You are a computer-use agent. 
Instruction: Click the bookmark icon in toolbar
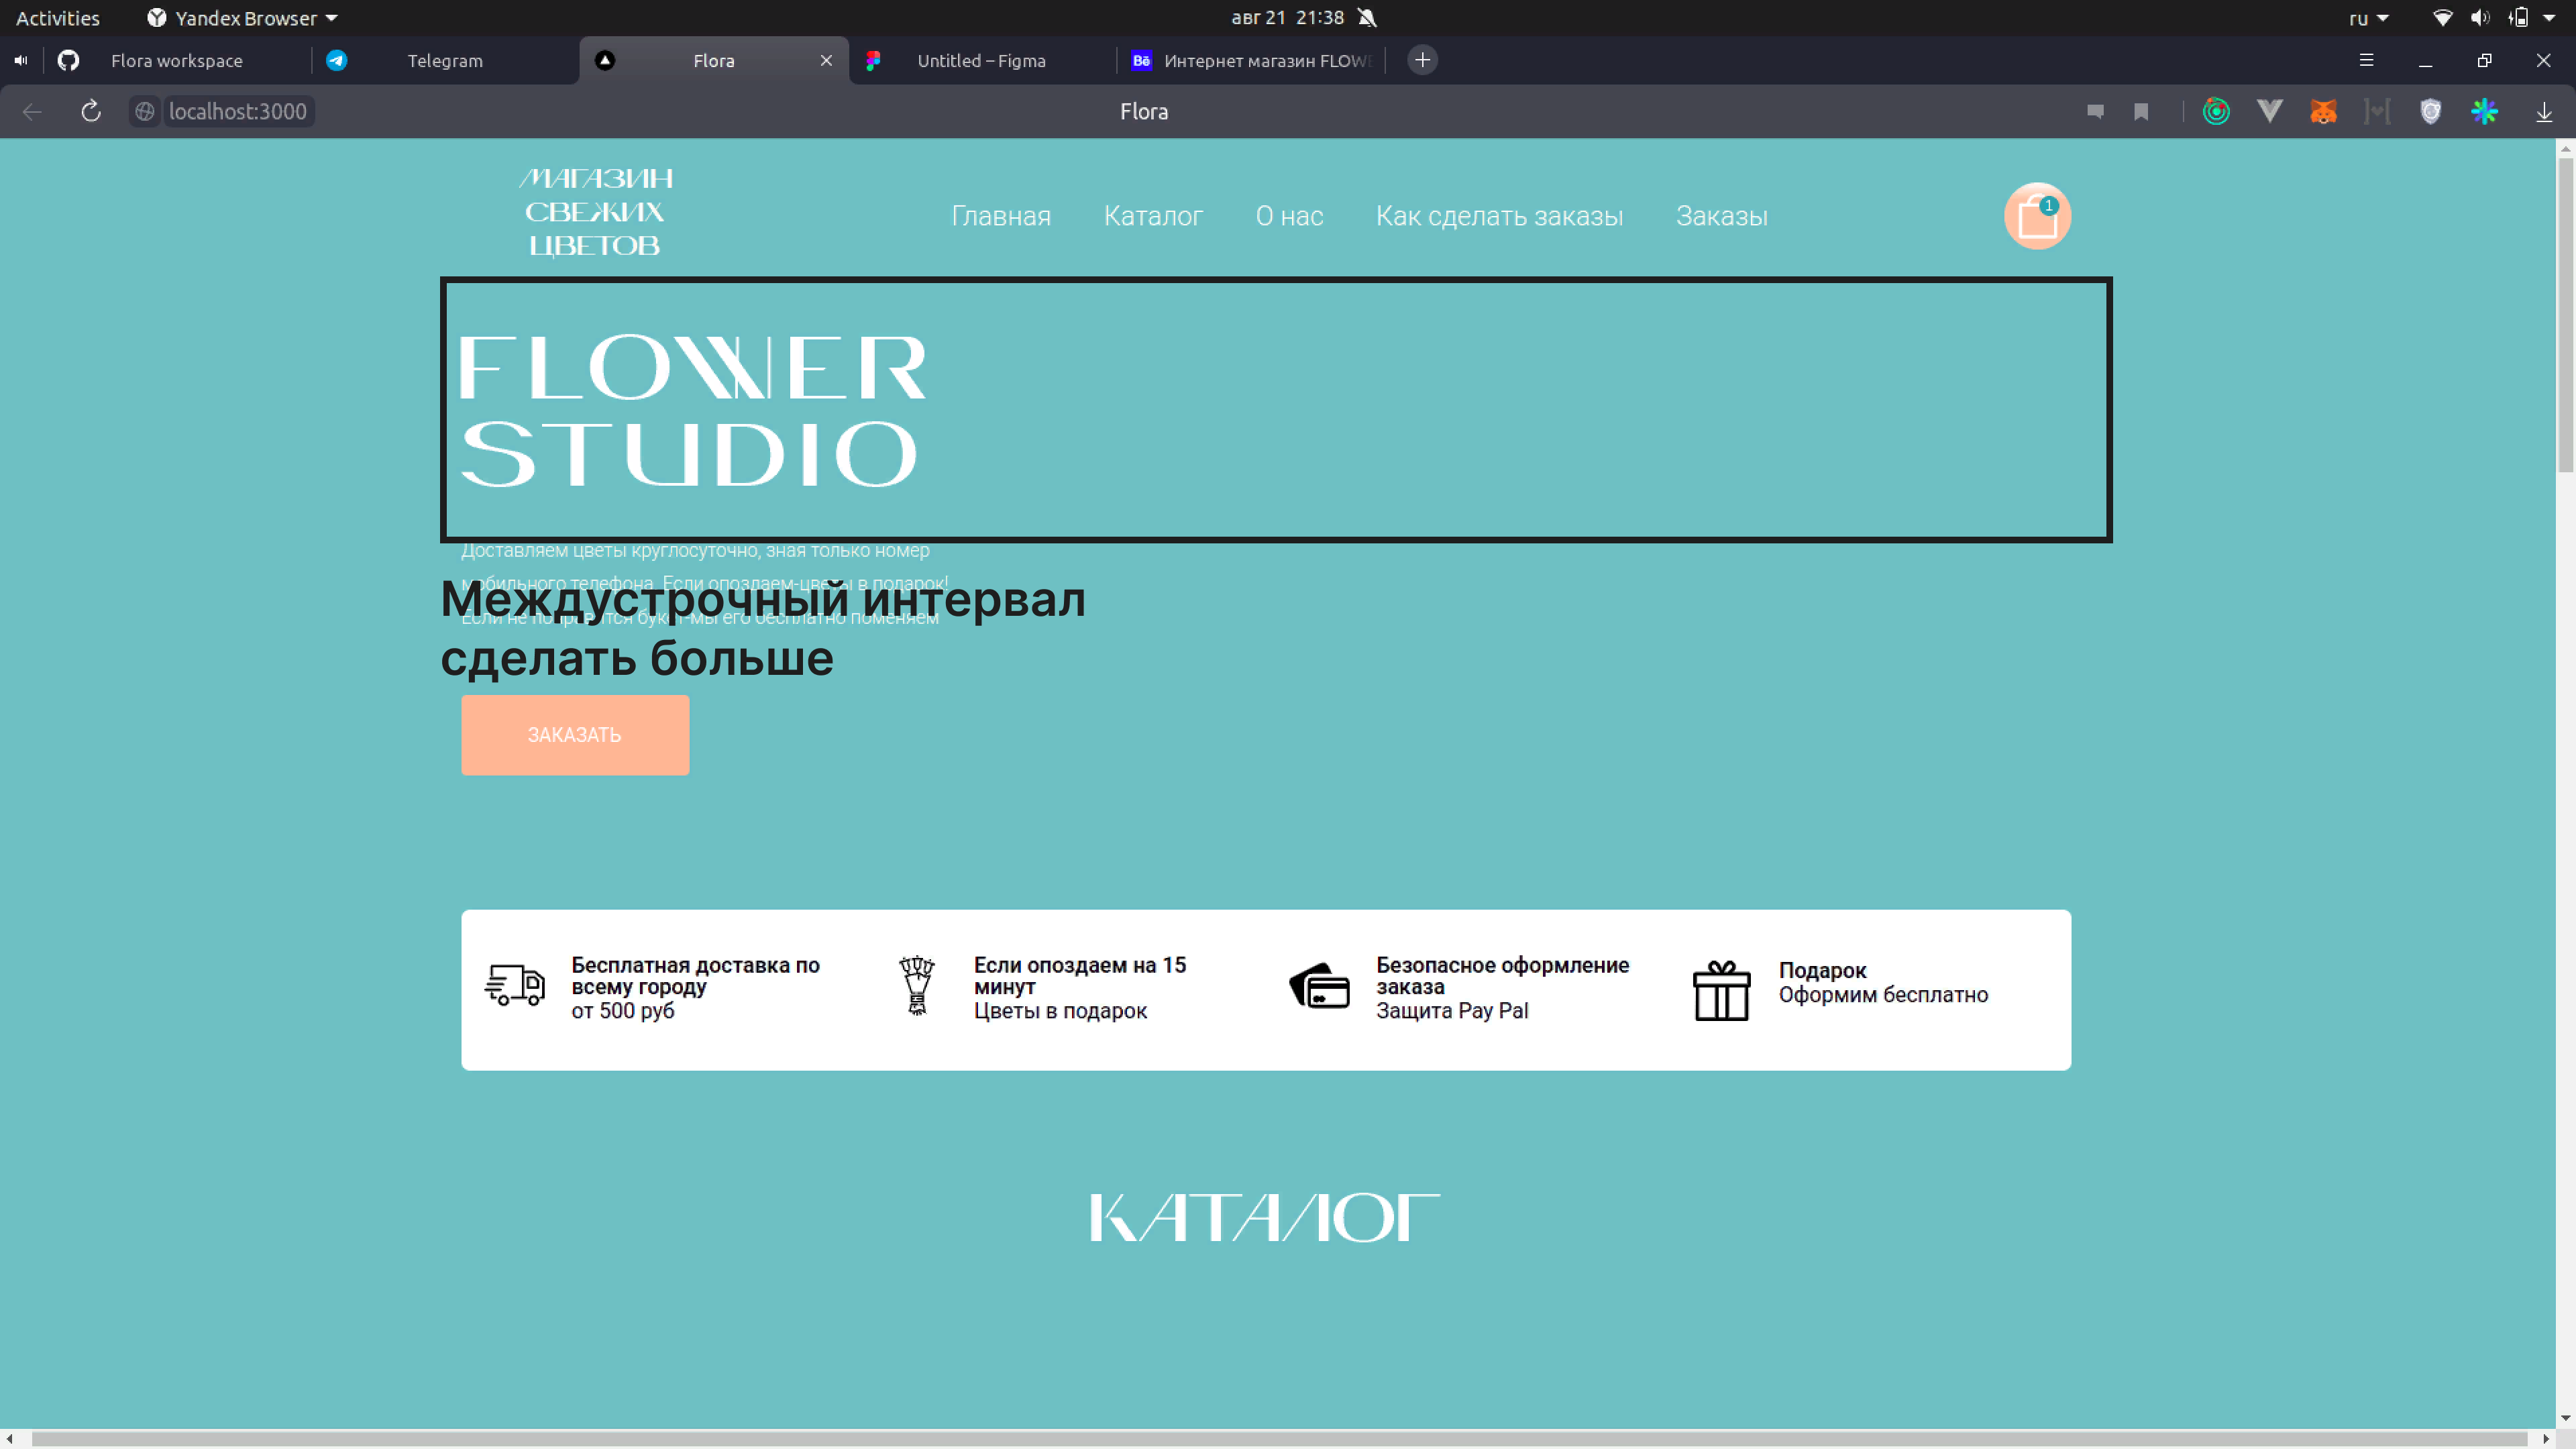click(2141, 111)
